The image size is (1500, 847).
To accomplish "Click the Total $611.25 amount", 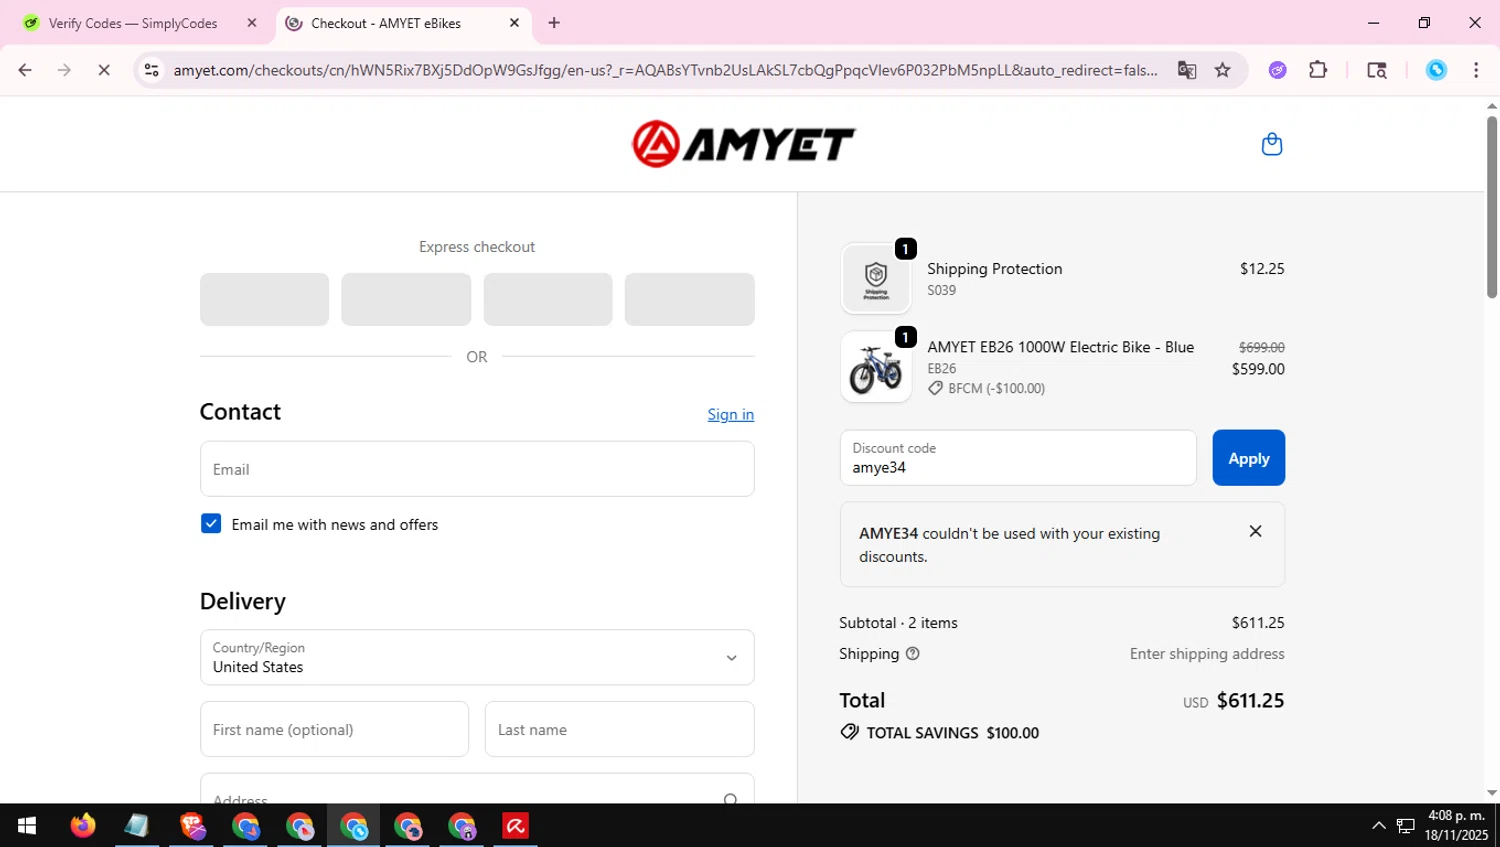I will click(x=1250, y=700).
